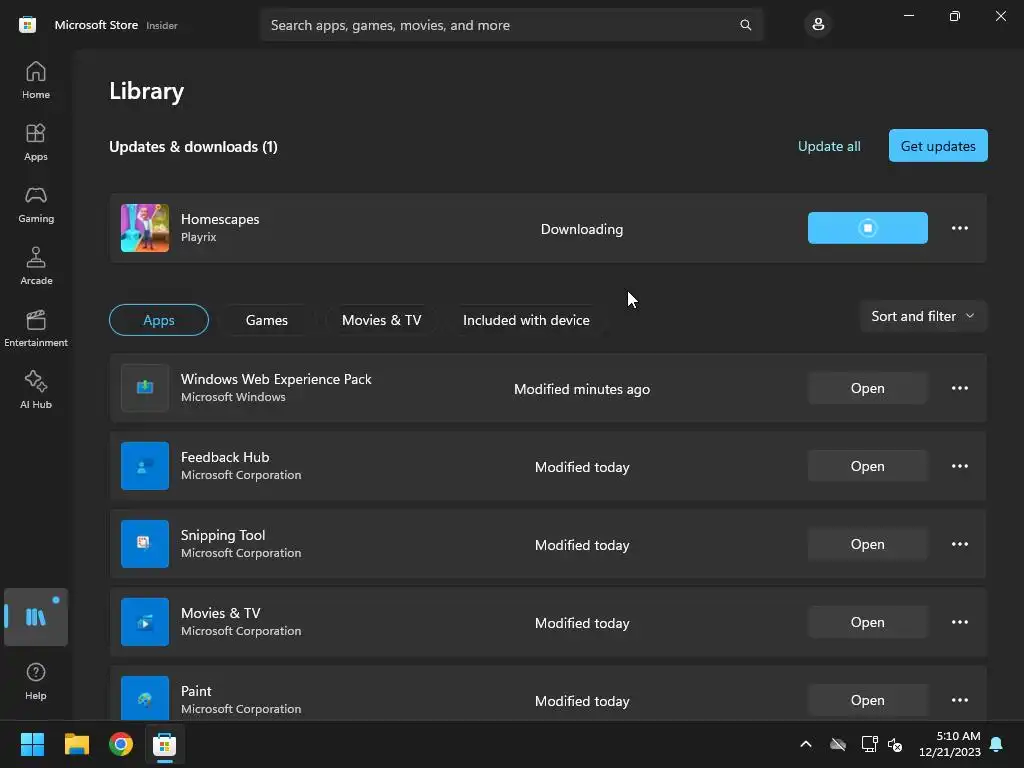Open Google Chrome from the taskbar

tap(121, 744)
